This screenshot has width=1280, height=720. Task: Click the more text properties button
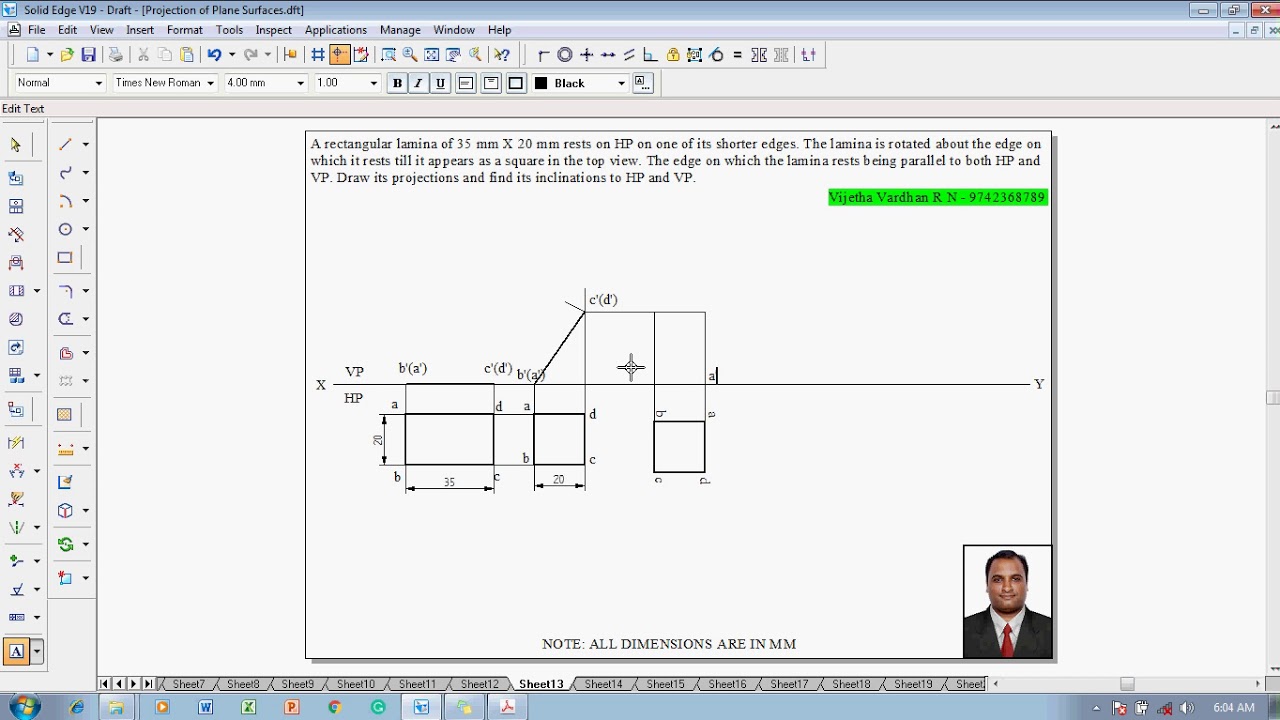[x=642, y=83]
